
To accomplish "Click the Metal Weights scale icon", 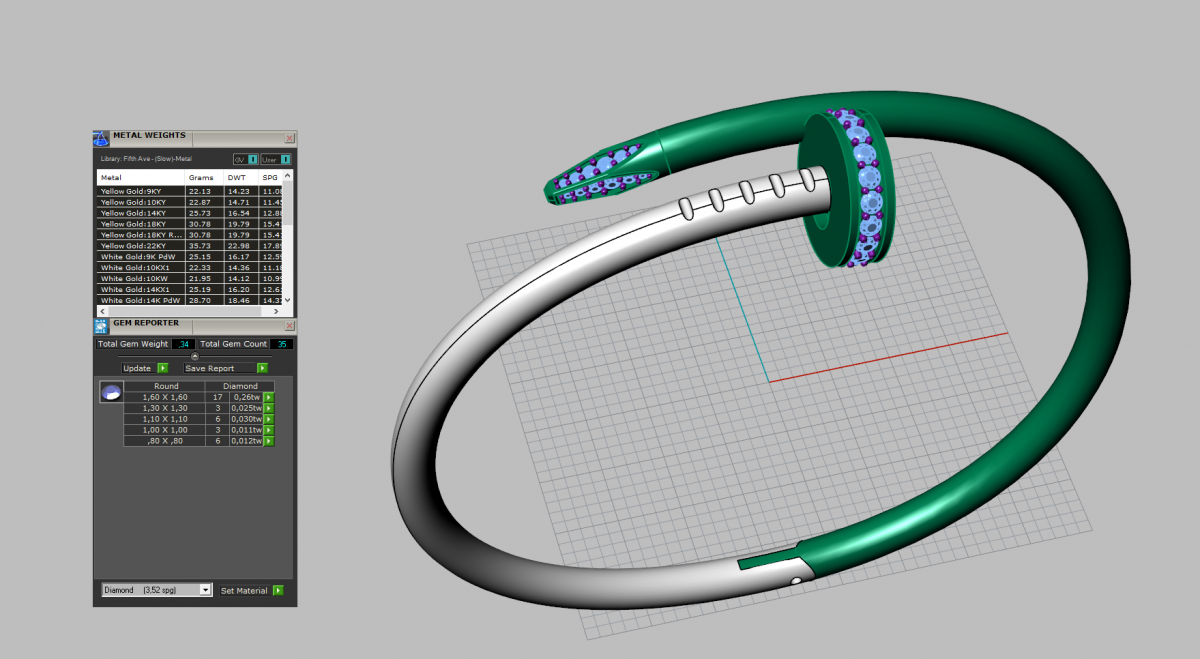I will [x=100, y=138].
